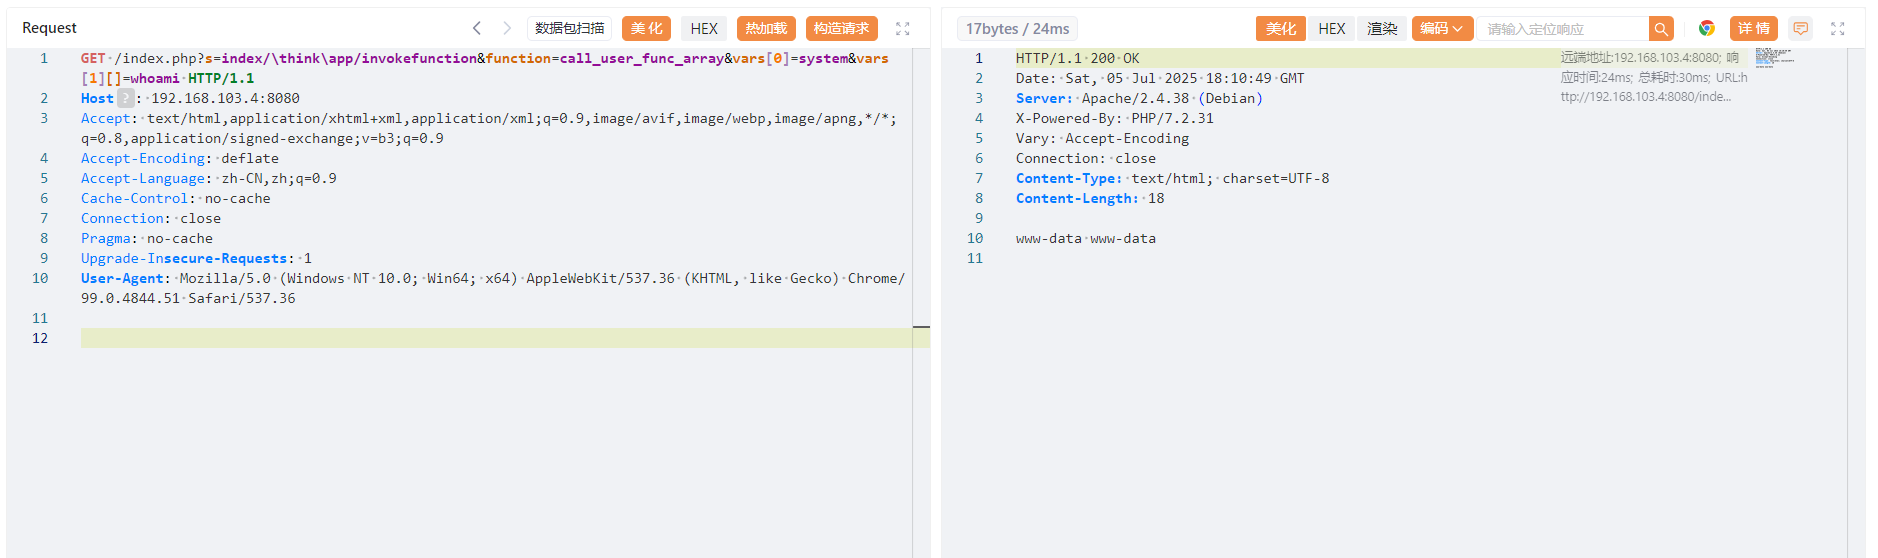Switch the Request panel to HEX view
Viewport: 1878px width, 558px height.
pos(704,28)
